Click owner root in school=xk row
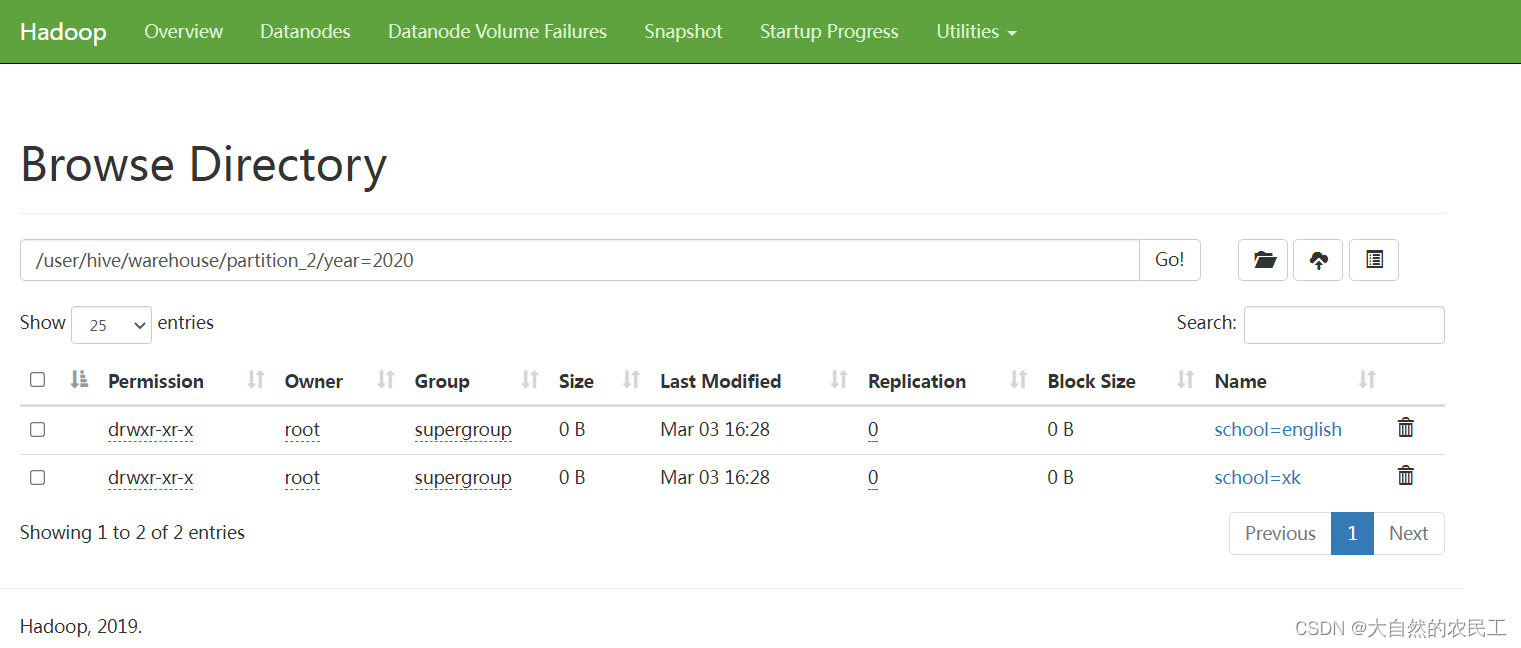 tap(302, 478)
